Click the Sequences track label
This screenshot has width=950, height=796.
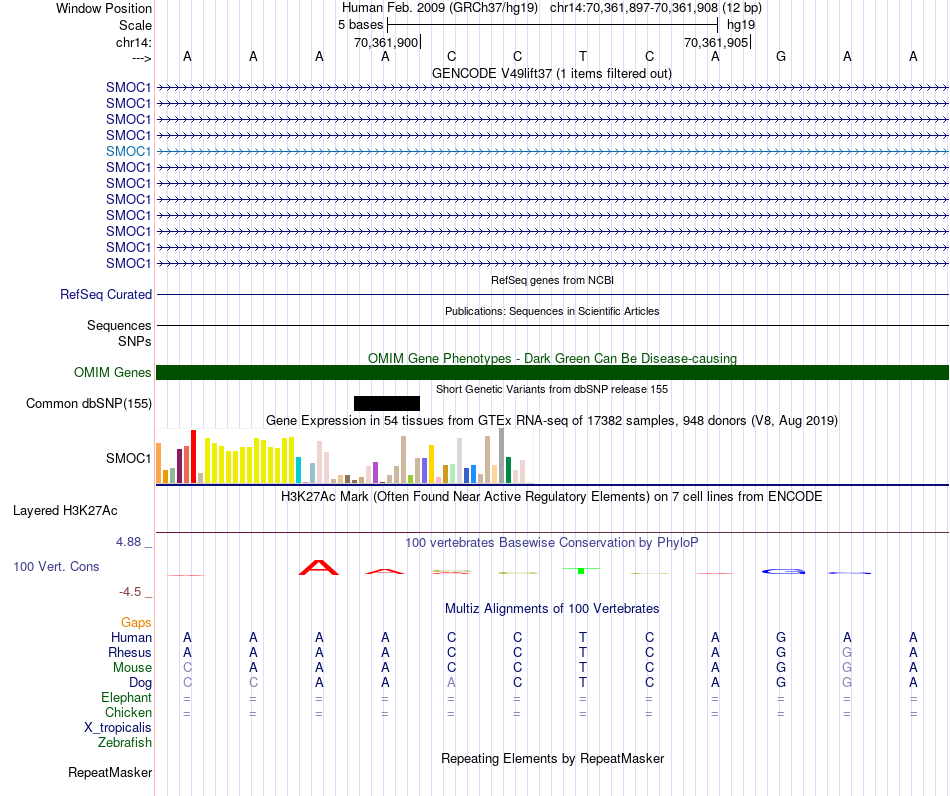click(x=119, y=326)
